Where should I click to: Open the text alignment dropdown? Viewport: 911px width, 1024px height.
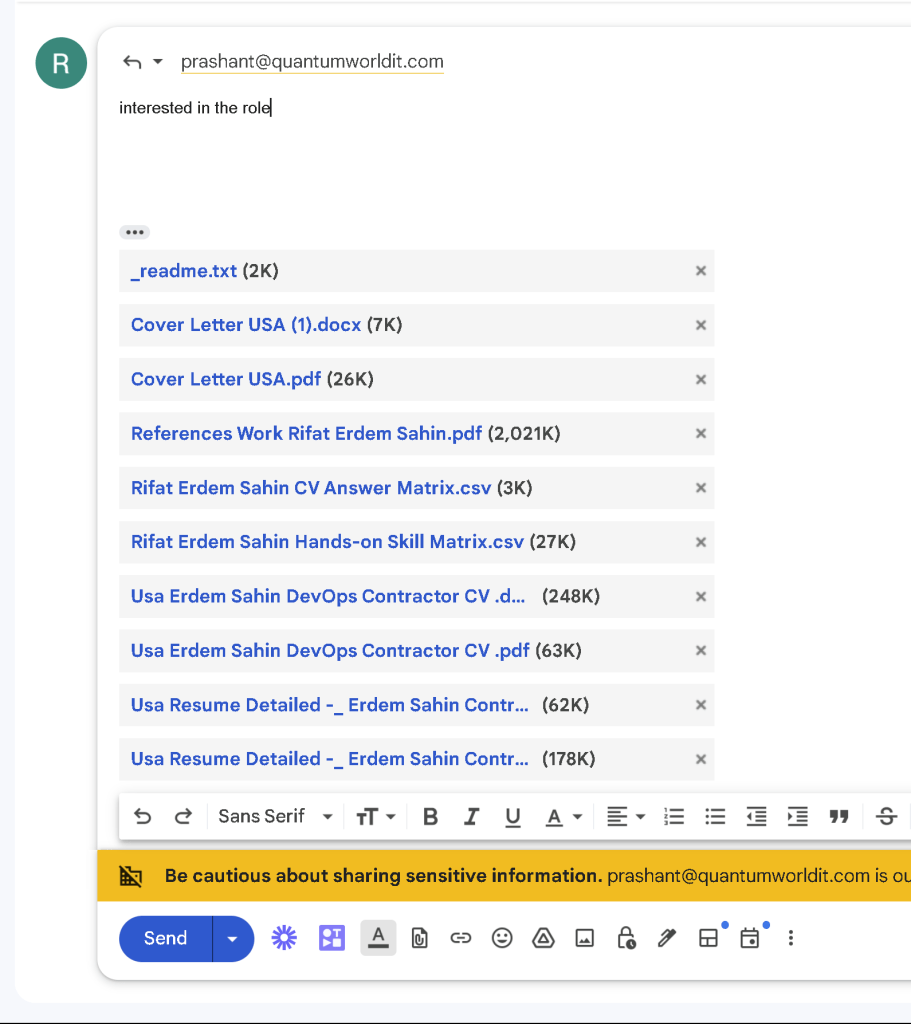click(626, 816)
